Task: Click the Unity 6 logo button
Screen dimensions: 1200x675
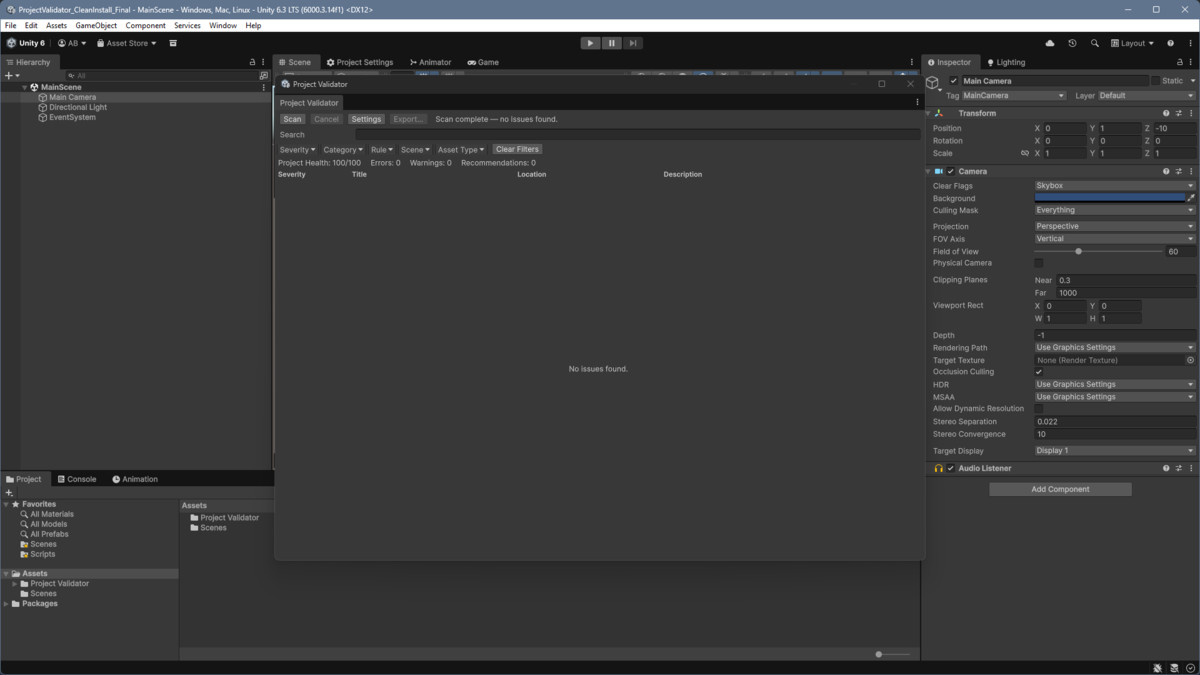Action: pos(25,43)
